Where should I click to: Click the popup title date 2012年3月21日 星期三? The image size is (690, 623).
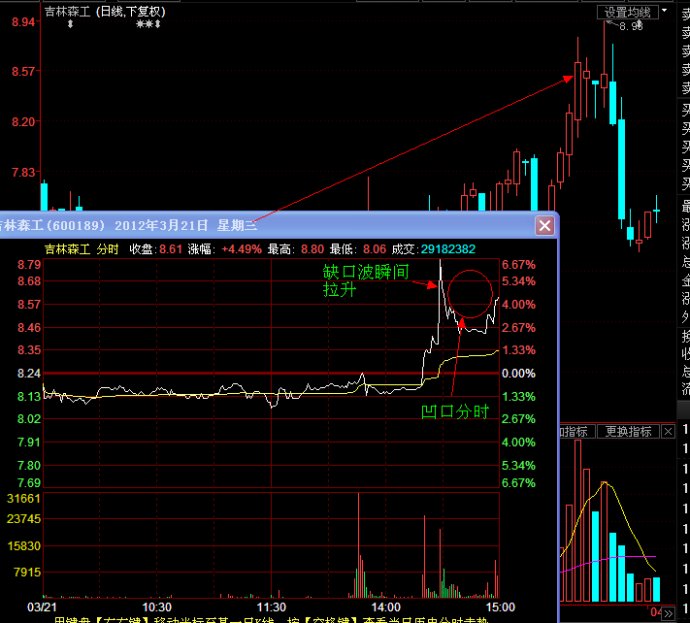pyautogui.click(x=186, y=225)
